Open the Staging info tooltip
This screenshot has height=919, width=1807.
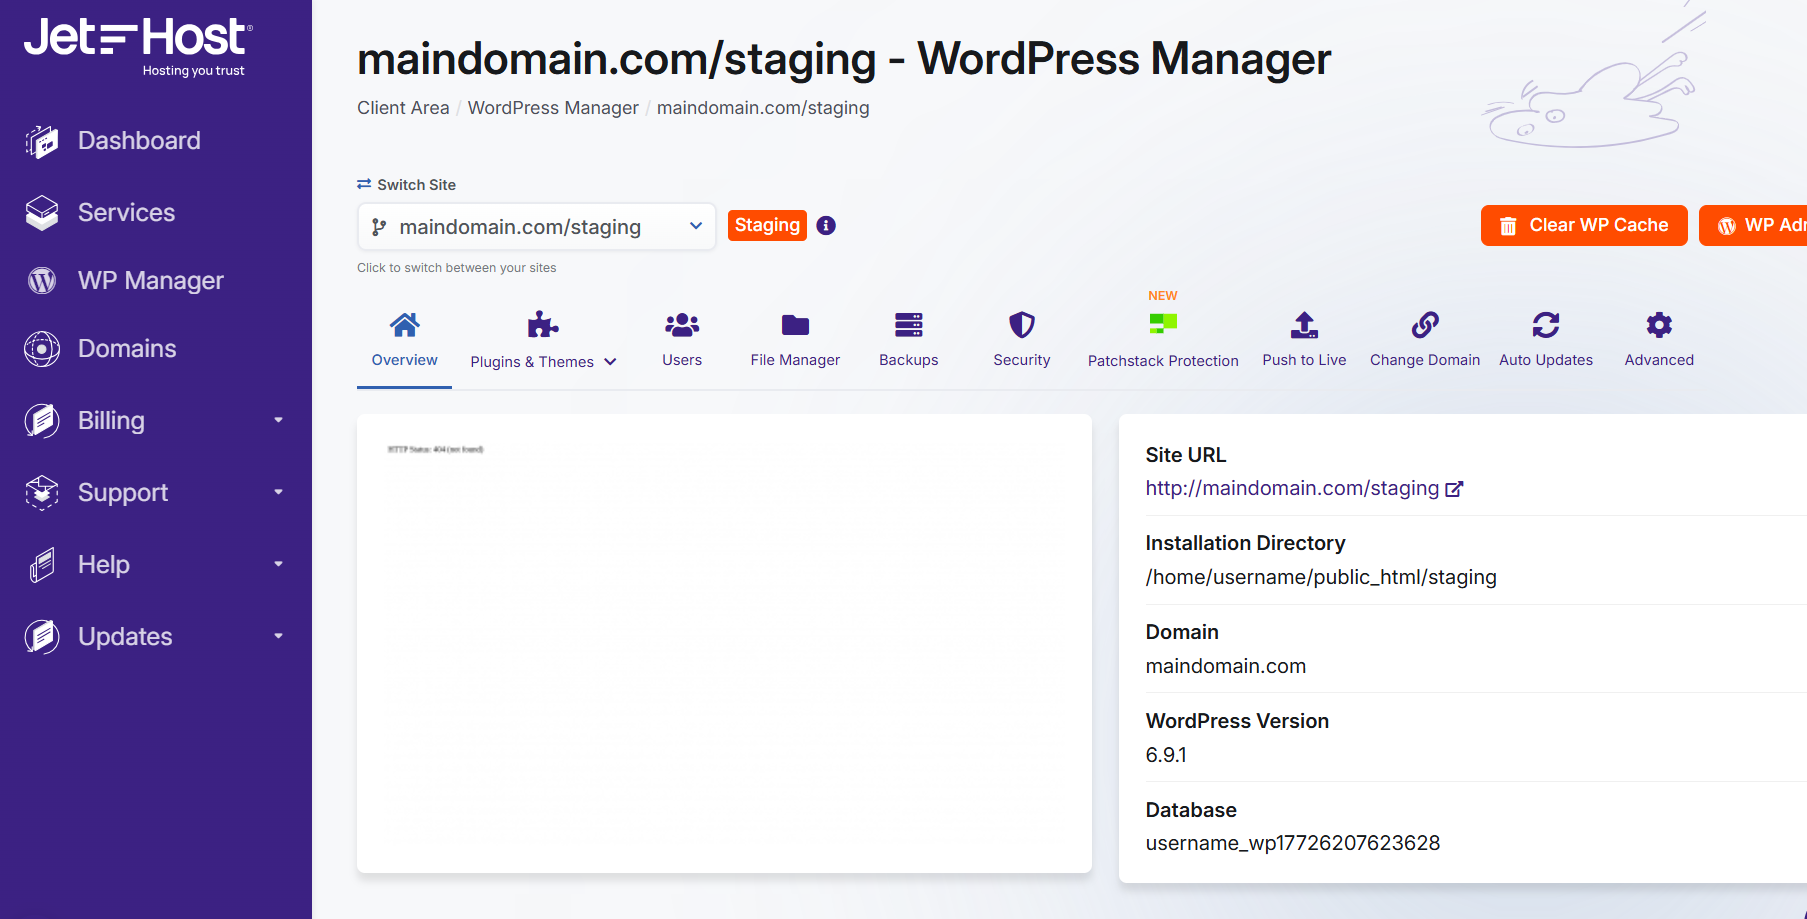coord(825,225)
